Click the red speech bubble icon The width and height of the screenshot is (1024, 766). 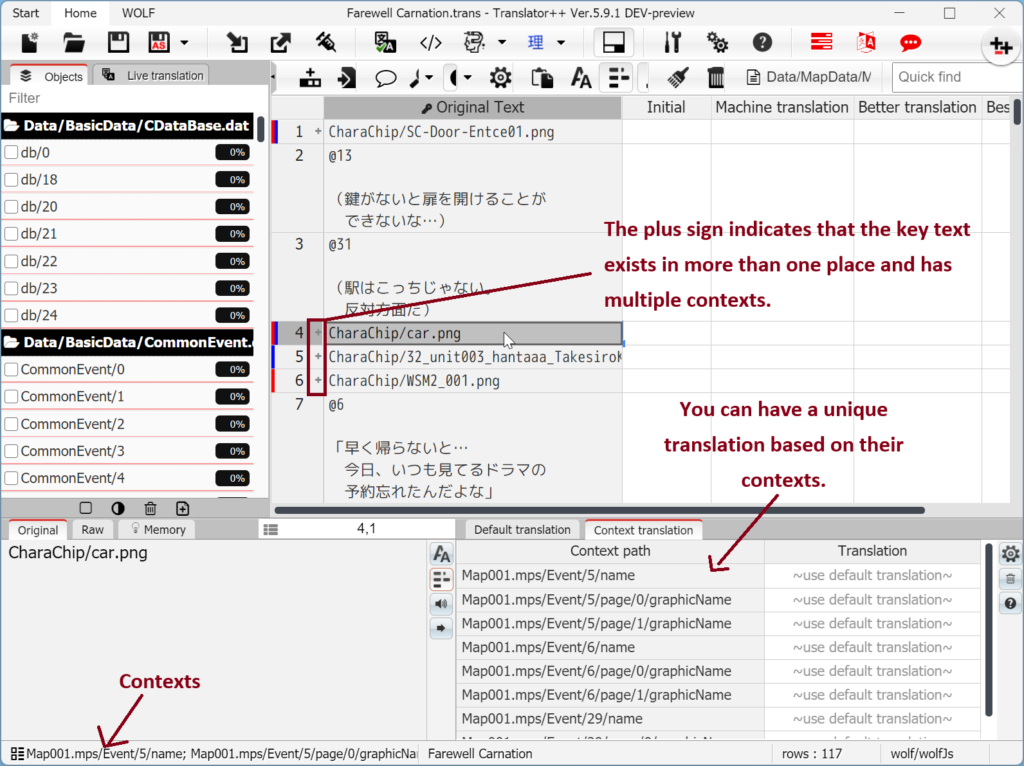pyautogui.click(x=910, y=43)
